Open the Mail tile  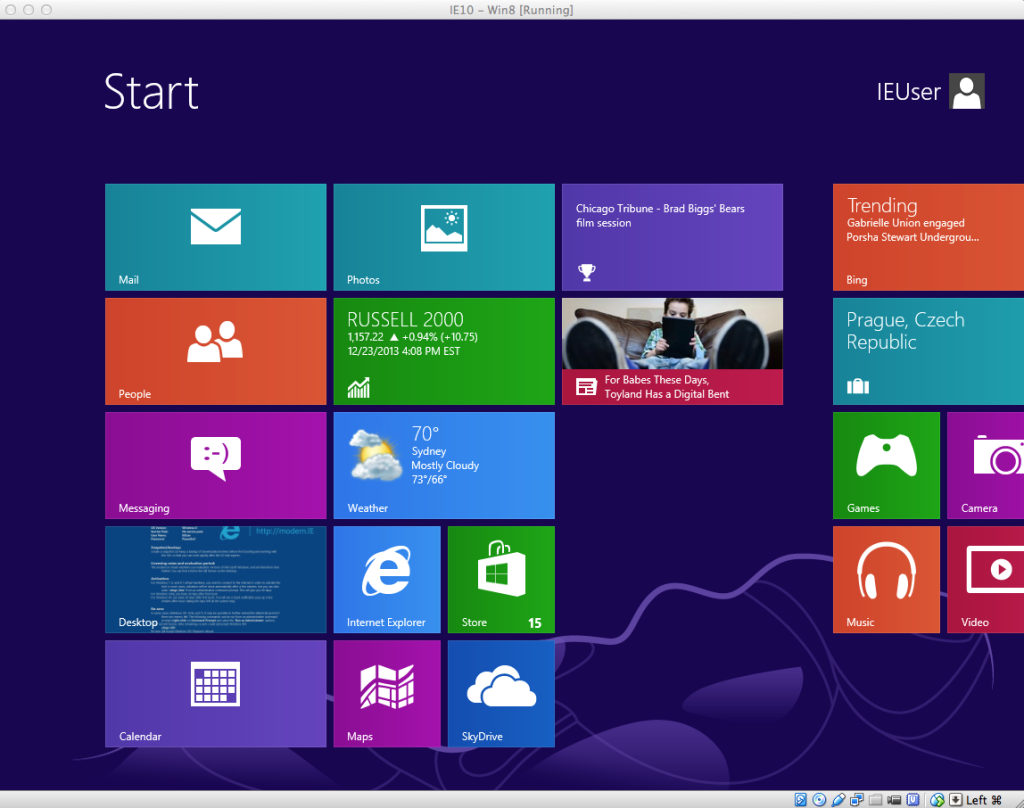coord(216,237)
